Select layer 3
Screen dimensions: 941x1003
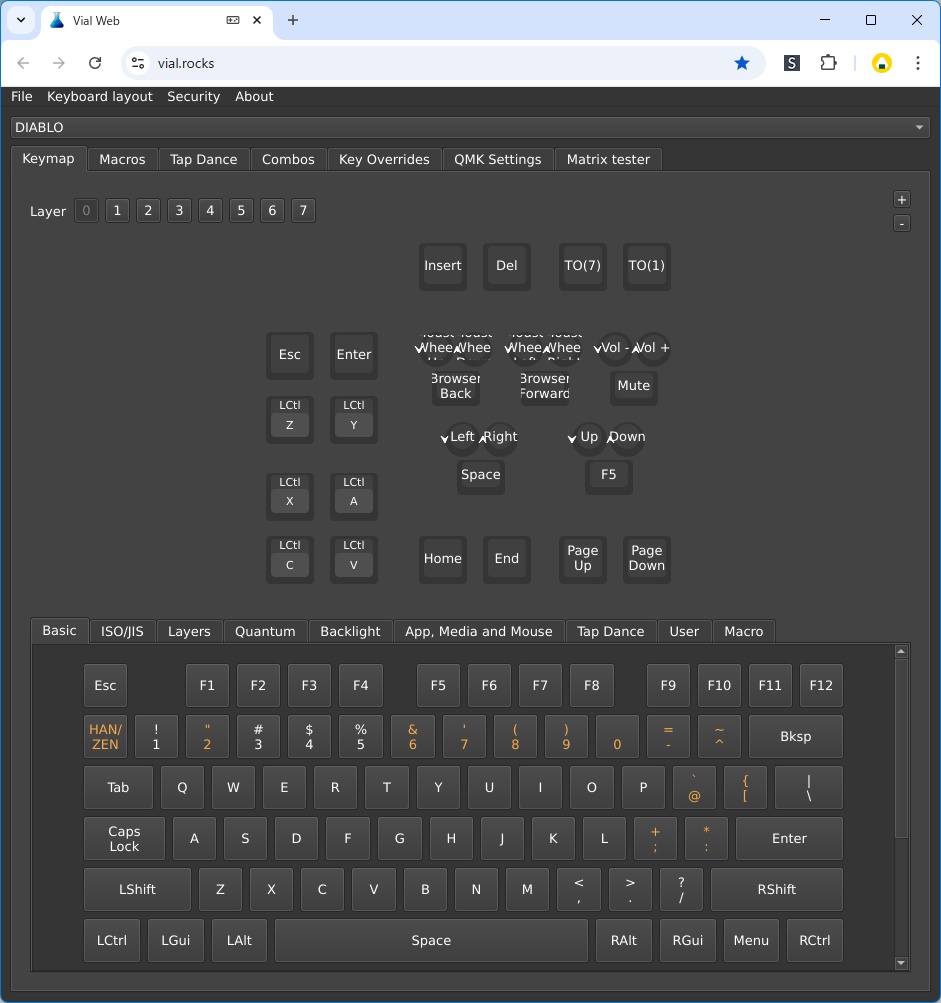point(179,210)
